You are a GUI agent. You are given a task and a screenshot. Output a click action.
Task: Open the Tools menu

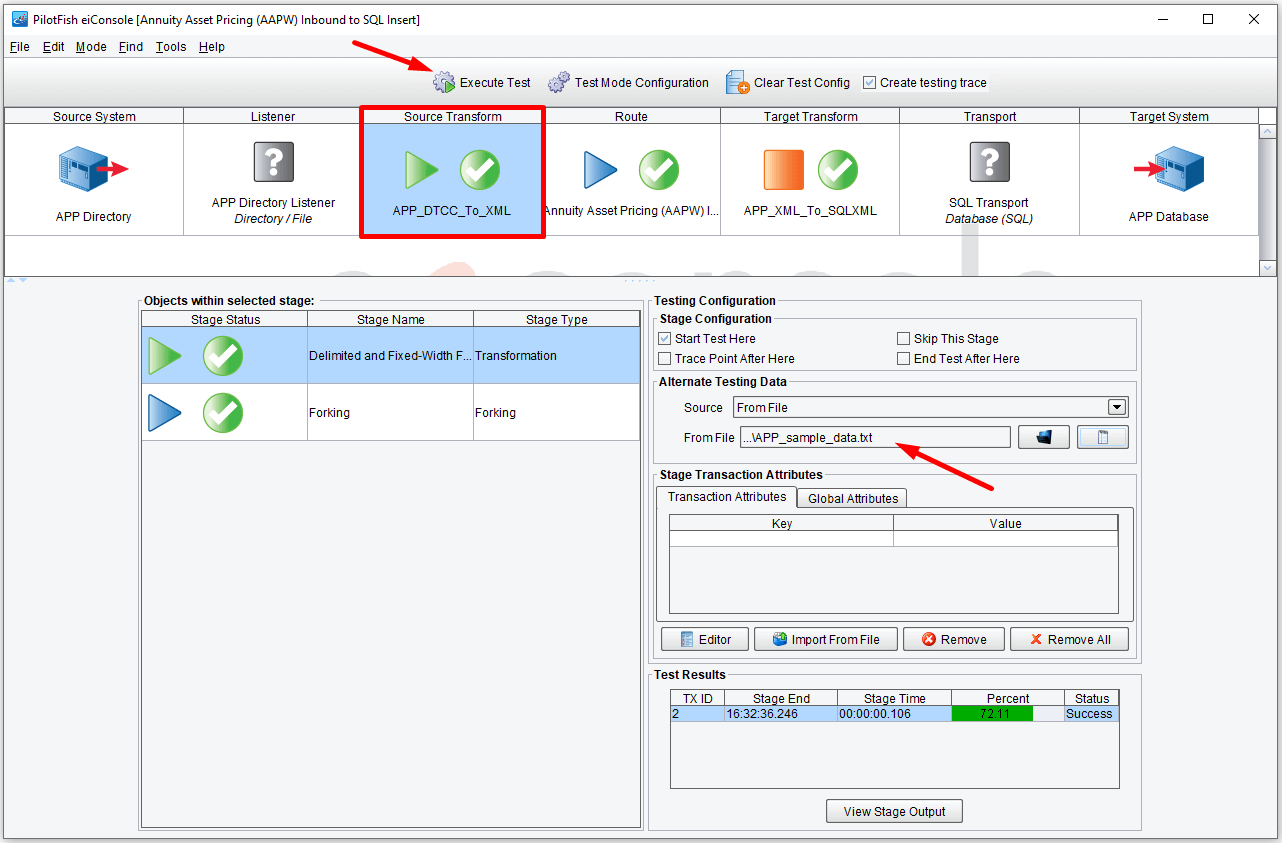pos(171,47)
